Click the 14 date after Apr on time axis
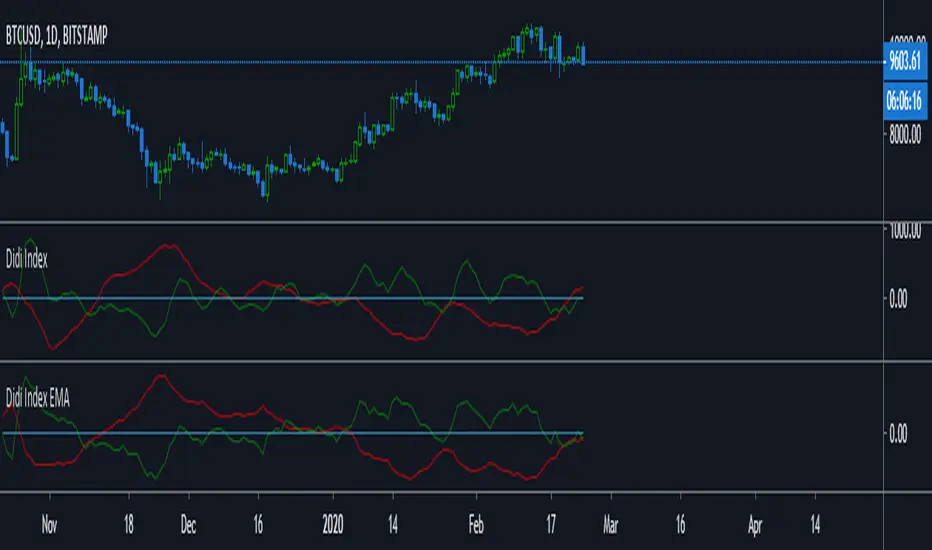The width and height of the screenshot is (932, 550). (815, 525)
